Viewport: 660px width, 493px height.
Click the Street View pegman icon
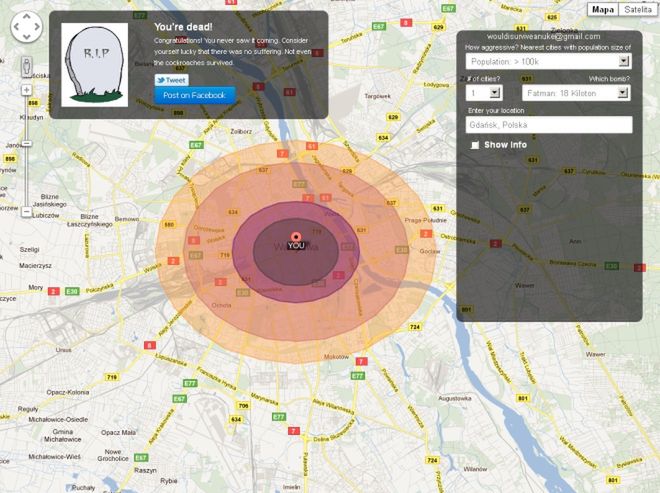pos(27,67)
